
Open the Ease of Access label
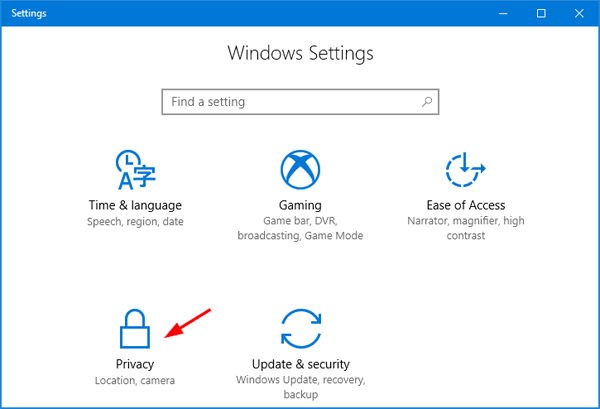[x=464, y=205]
